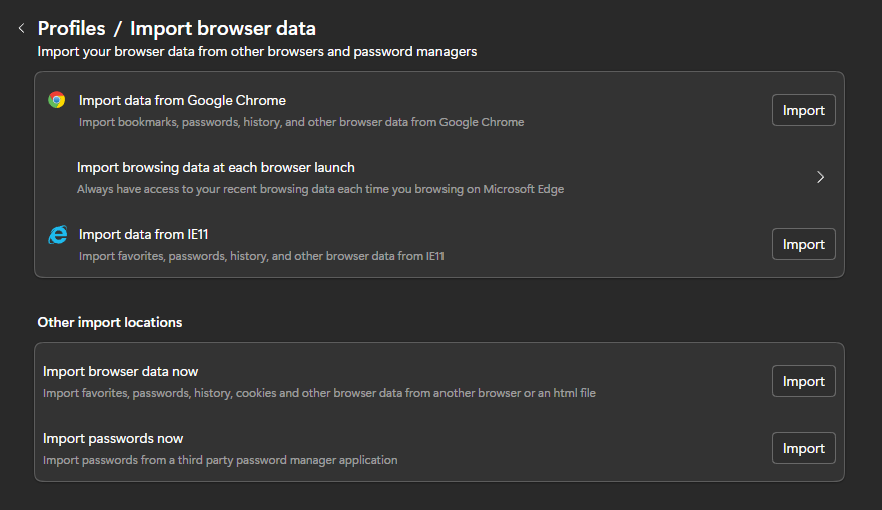The height and width of the screenshot is (510, 882).
Task: Select the 'Import data from Google Chrome' title
Action: [182, 100]
